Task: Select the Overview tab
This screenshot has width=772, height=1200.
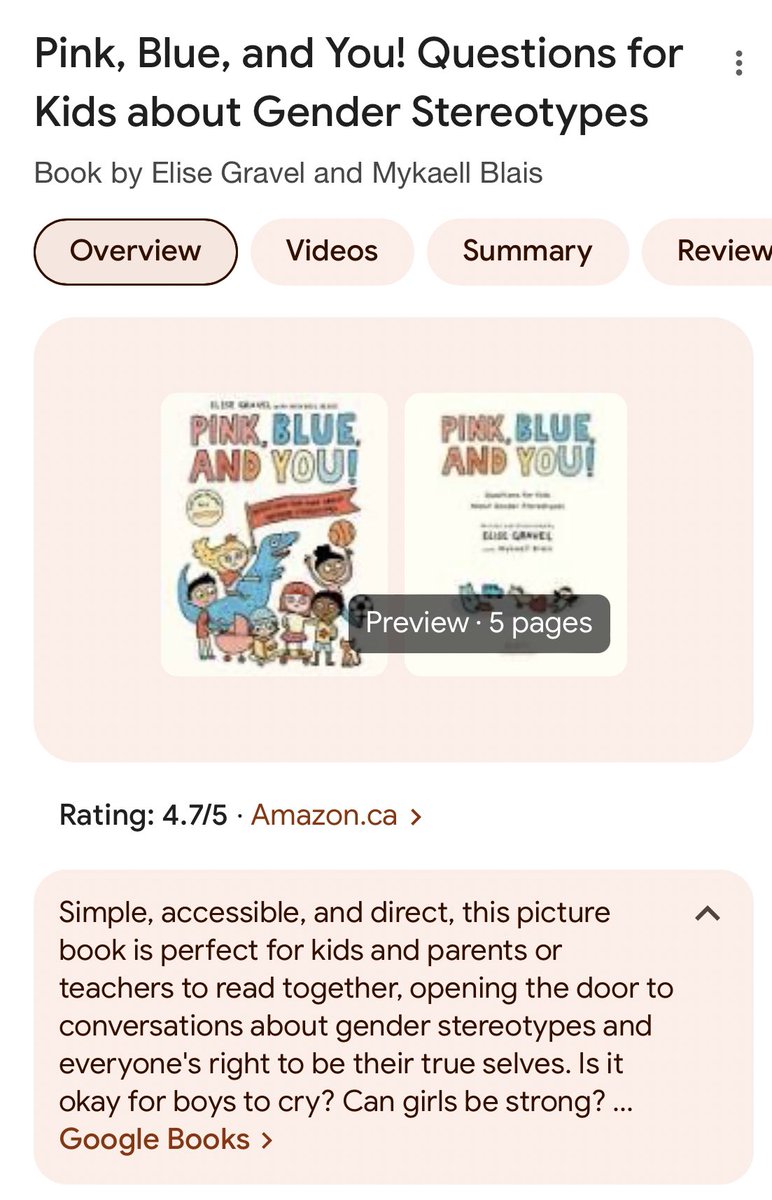Action: pyautogui.click(x=135, y=251)
